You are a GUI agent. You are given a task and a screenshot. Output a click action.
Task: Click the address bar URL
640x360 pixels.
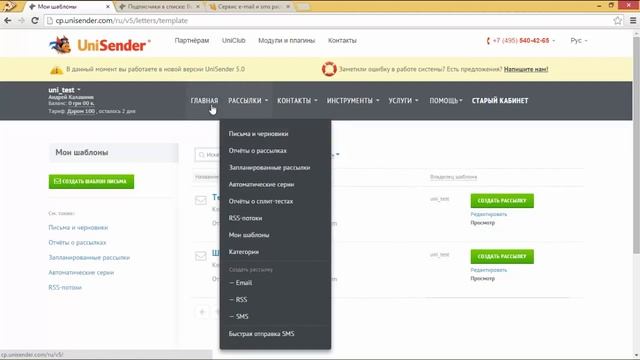(x=122, y=20)
